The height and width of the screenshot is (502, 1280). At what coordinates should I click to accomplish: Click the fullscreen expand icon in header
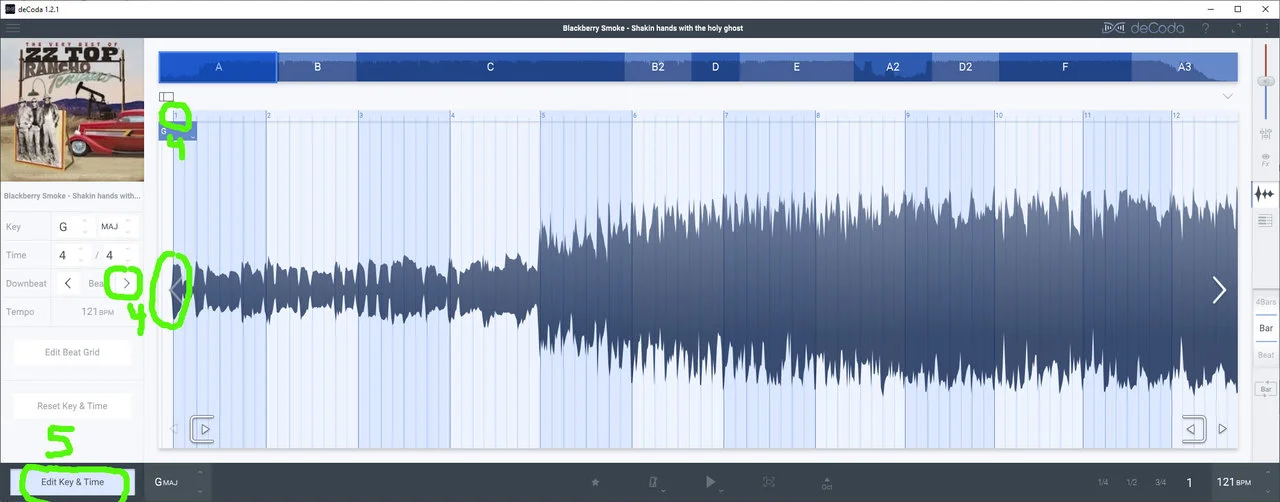1237,28
